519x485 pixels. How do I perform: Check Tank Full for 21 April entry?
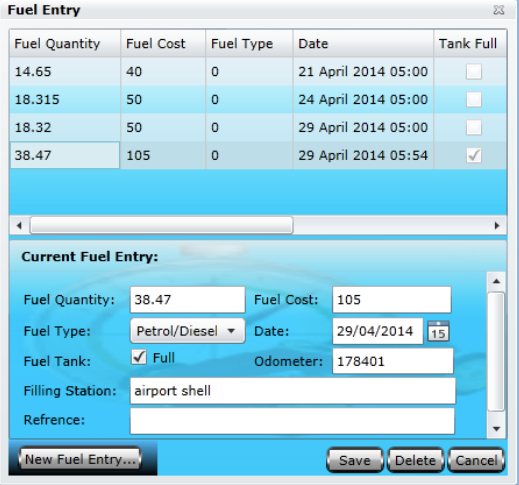[x=474, y=72]
